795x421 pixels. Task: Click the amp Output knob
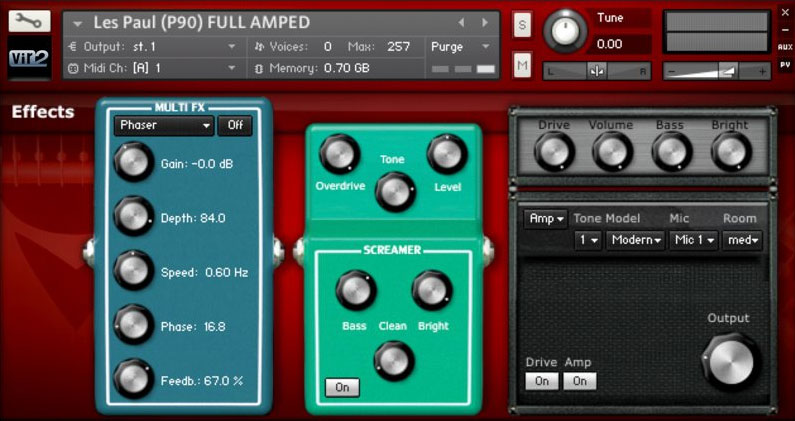coord(730,361)
